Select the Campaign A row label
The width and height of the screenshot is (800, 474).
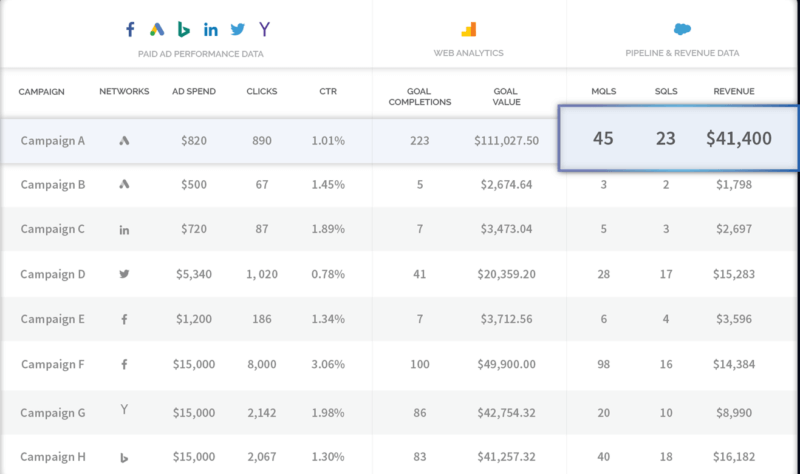click(x=53, y=141)
